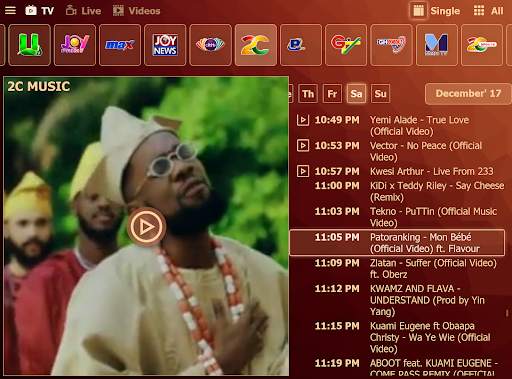
Task: Open the Videos tab
Action: click(x=136, y=11)
